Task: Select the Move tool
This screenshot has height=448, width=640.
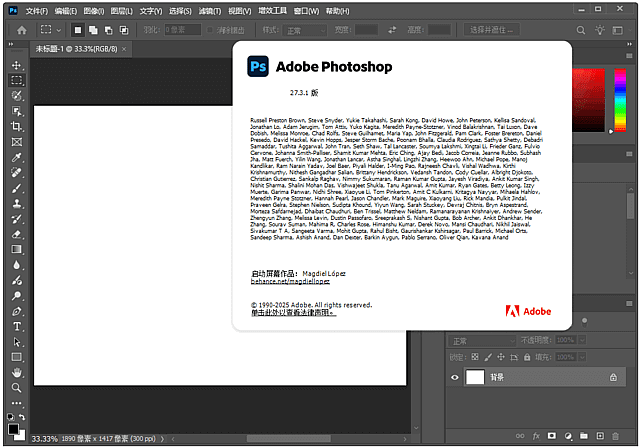Action: point(16,65)
